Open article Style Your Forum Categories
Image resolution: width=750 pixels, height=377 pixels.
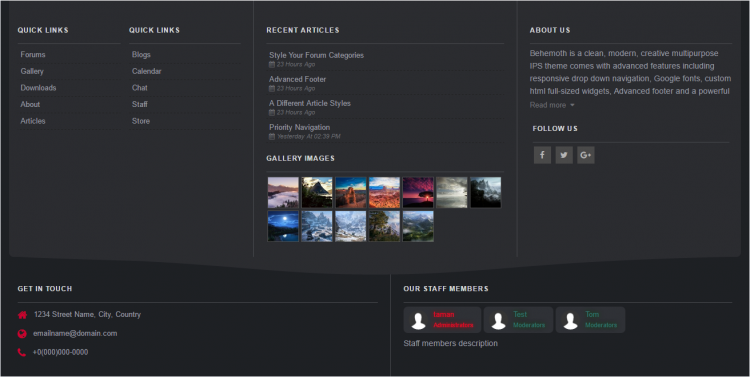click(x=316, y=55)
